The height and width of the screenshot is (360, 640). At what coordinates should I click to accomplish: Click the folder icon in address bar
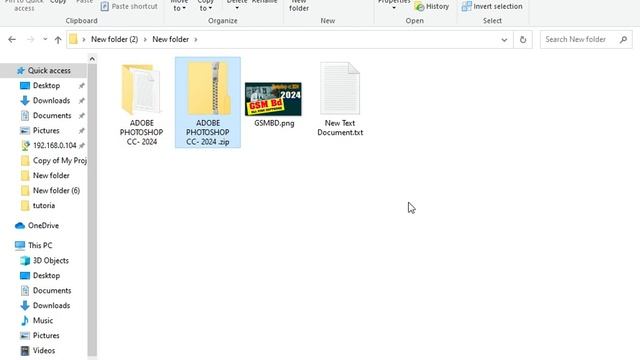(73, 39)
